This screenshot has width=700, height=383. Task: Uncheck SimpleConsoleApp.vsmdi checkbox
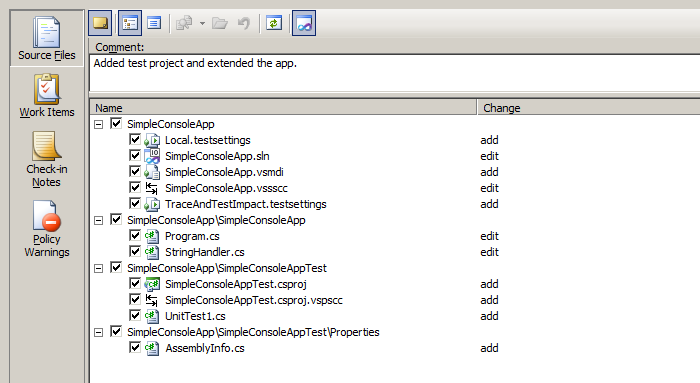click(135, 171)
